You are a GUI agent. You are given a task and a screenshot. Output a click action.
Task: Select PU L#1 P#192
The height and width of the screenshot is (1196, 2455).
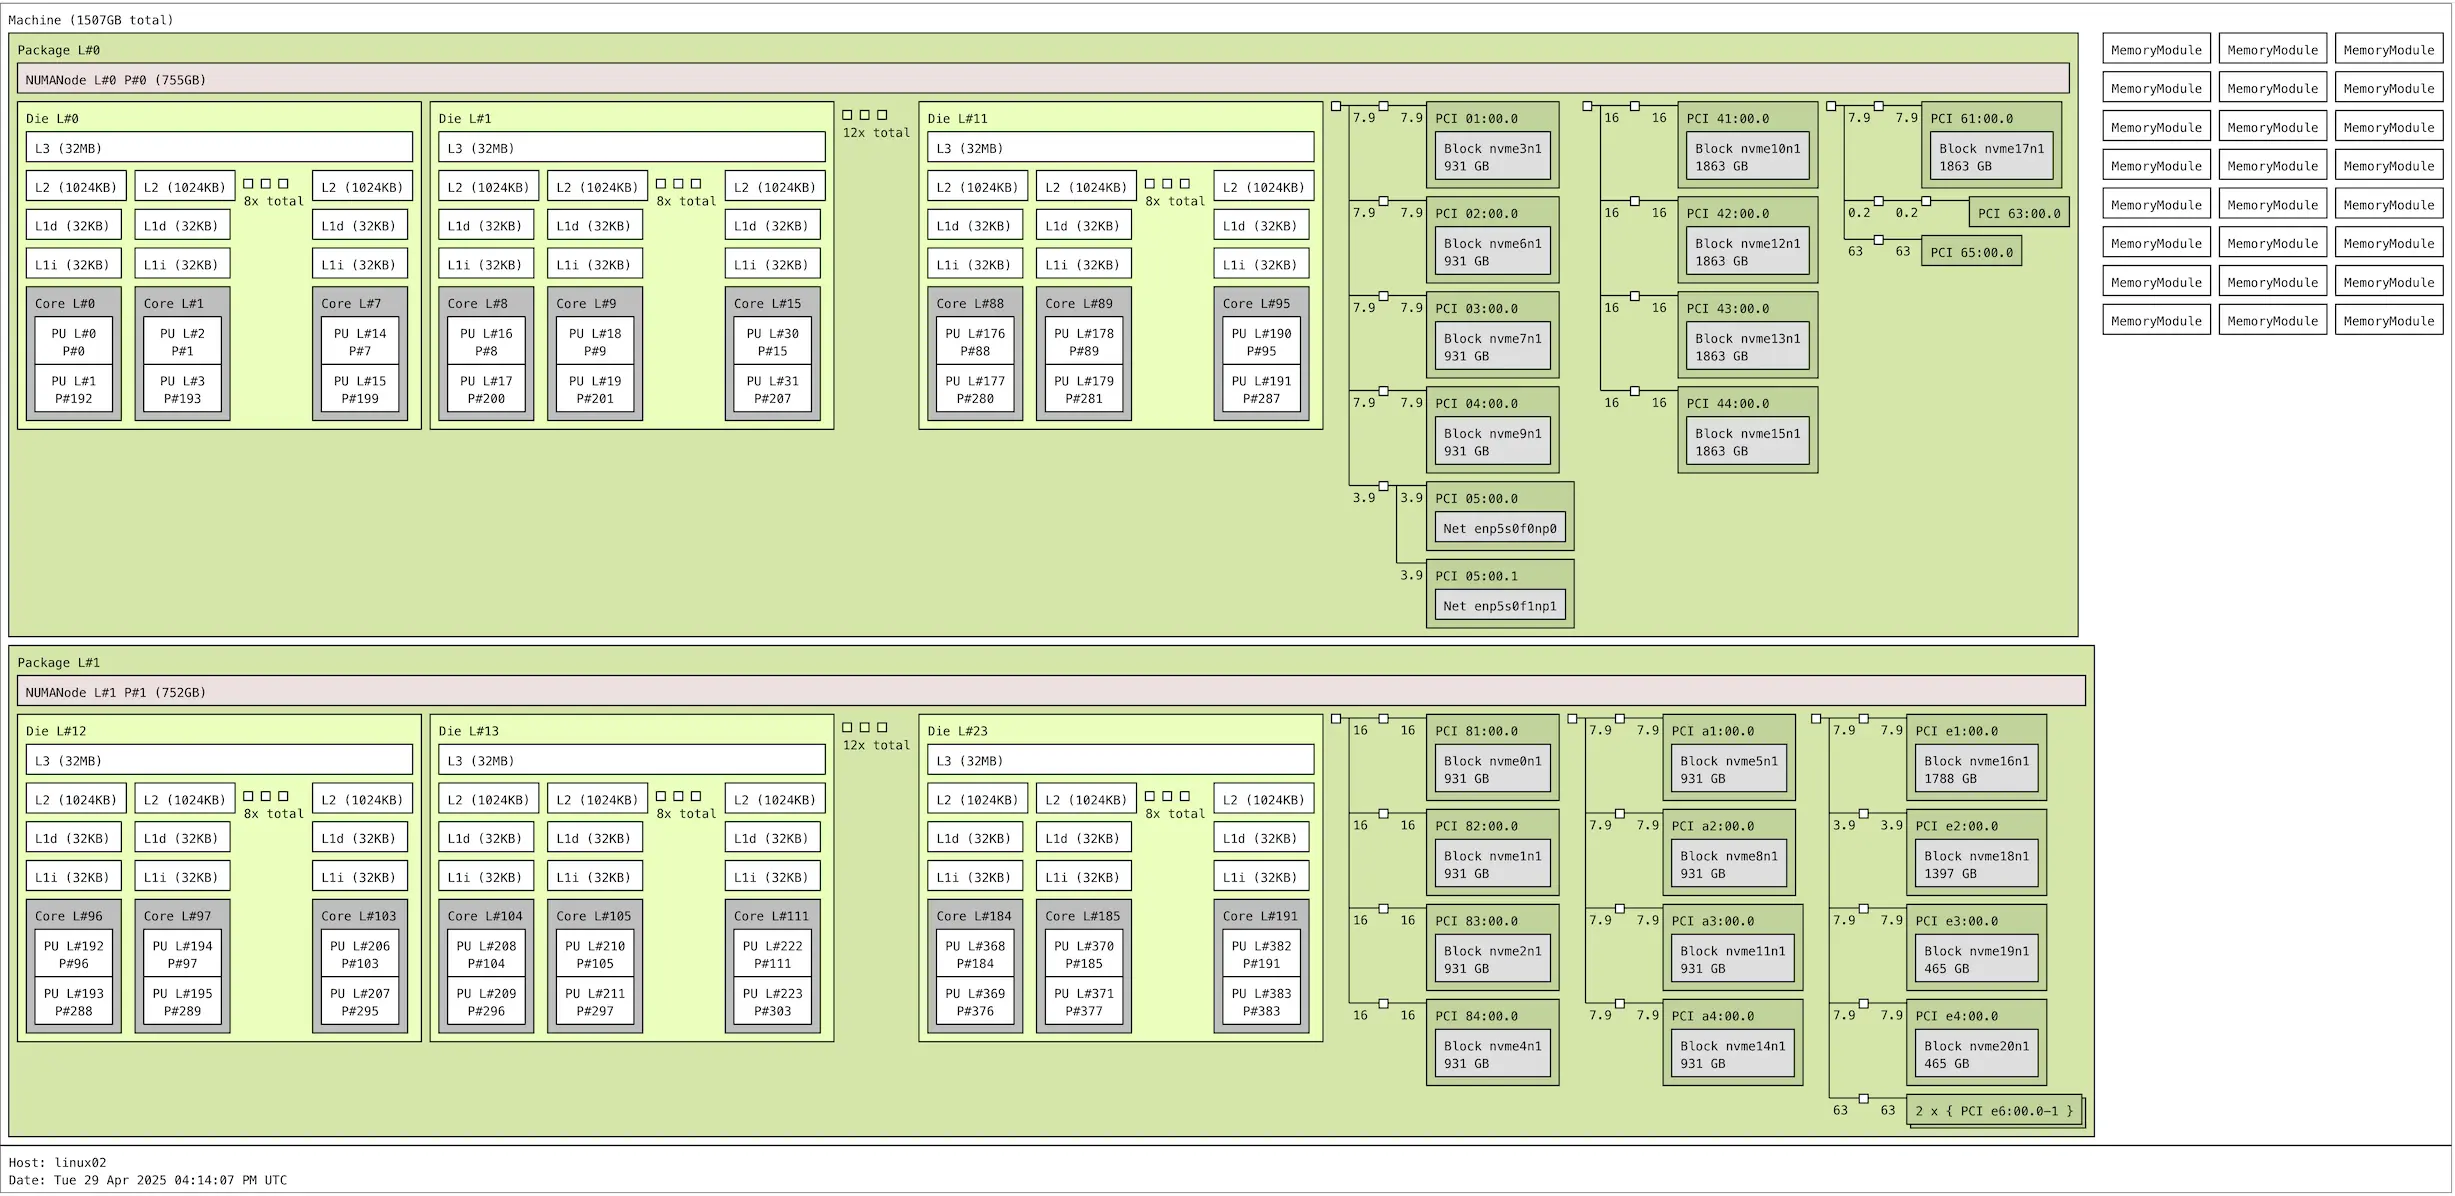pos(74,389)
